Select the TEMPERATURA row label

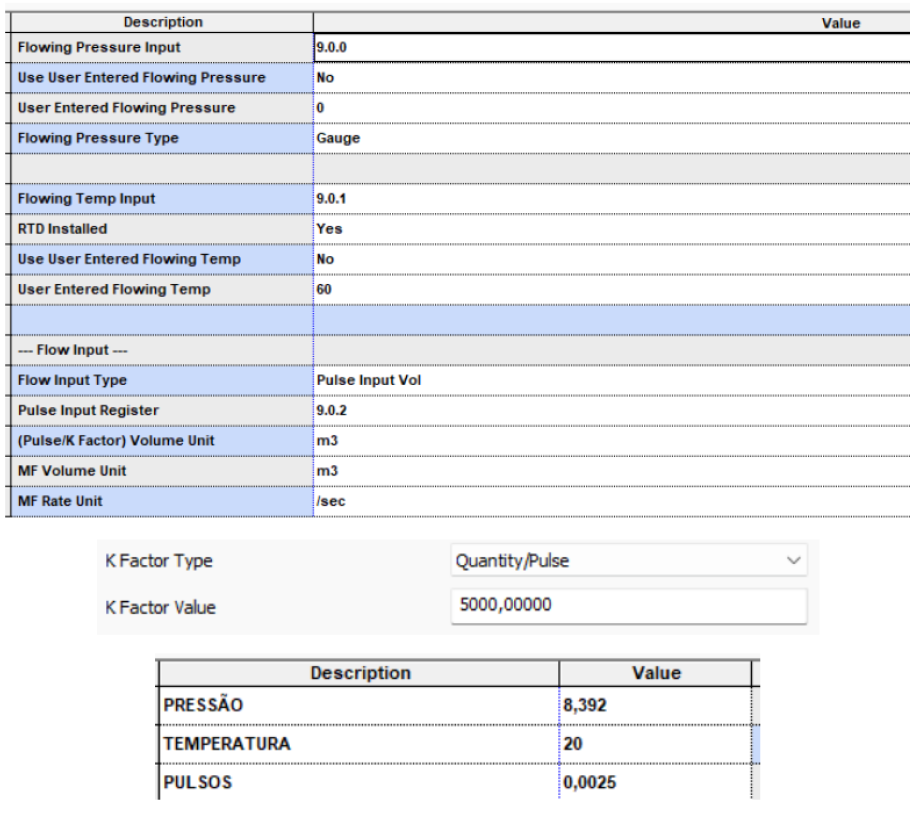(226, 744)
